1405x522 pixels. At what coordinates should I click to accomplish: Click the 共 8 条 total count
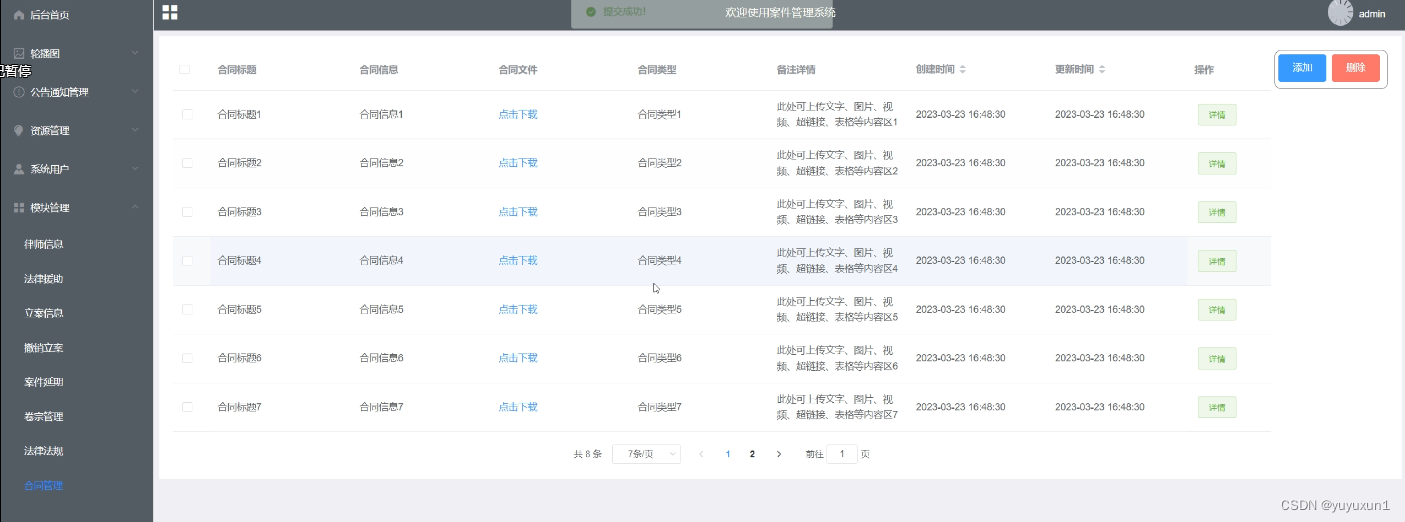click(588, 454)
